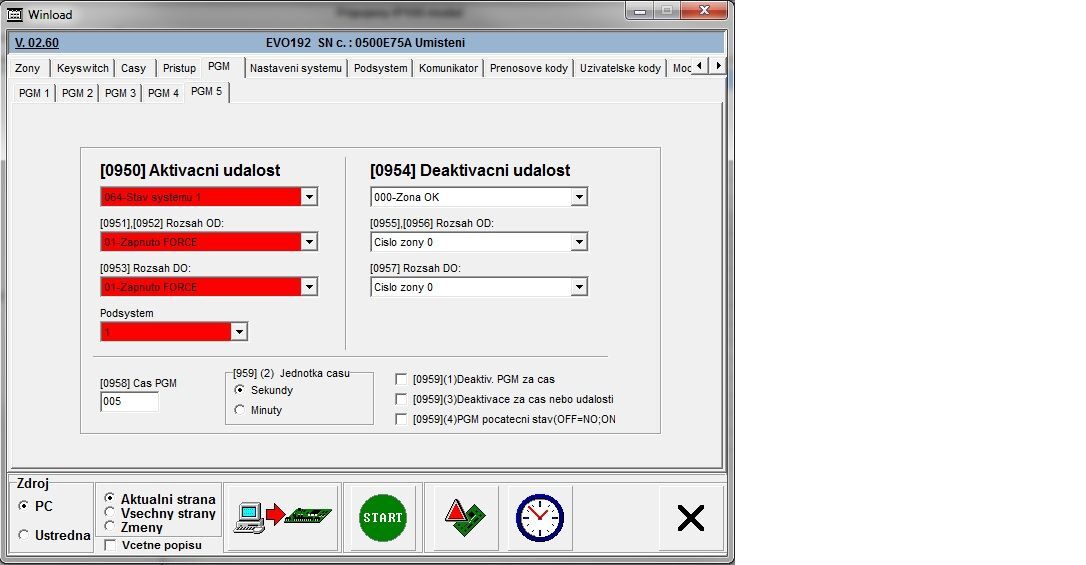
Task: Click the PC-to-panel transfer icon
Action: tap(282, 517)
